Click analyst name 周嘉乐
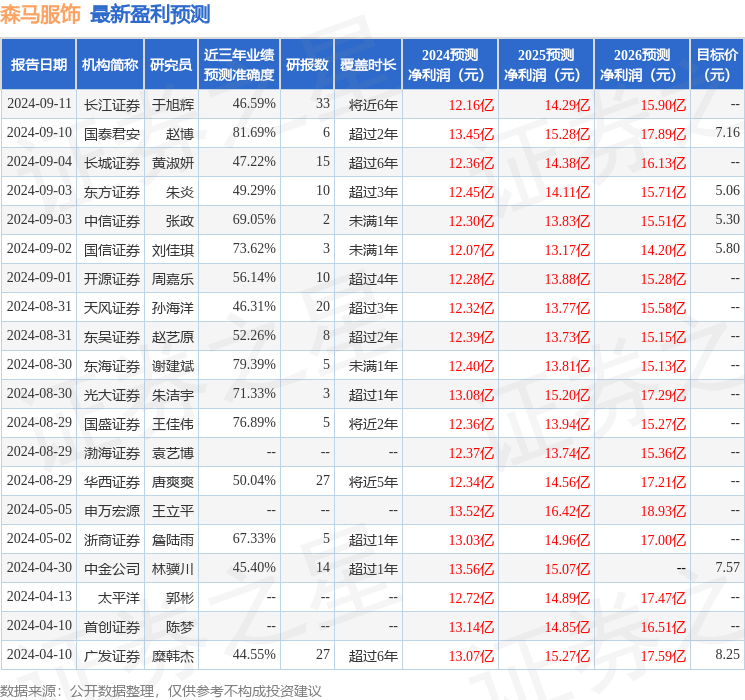The height and width of the screenshot is (700, 745). [173, 279]
